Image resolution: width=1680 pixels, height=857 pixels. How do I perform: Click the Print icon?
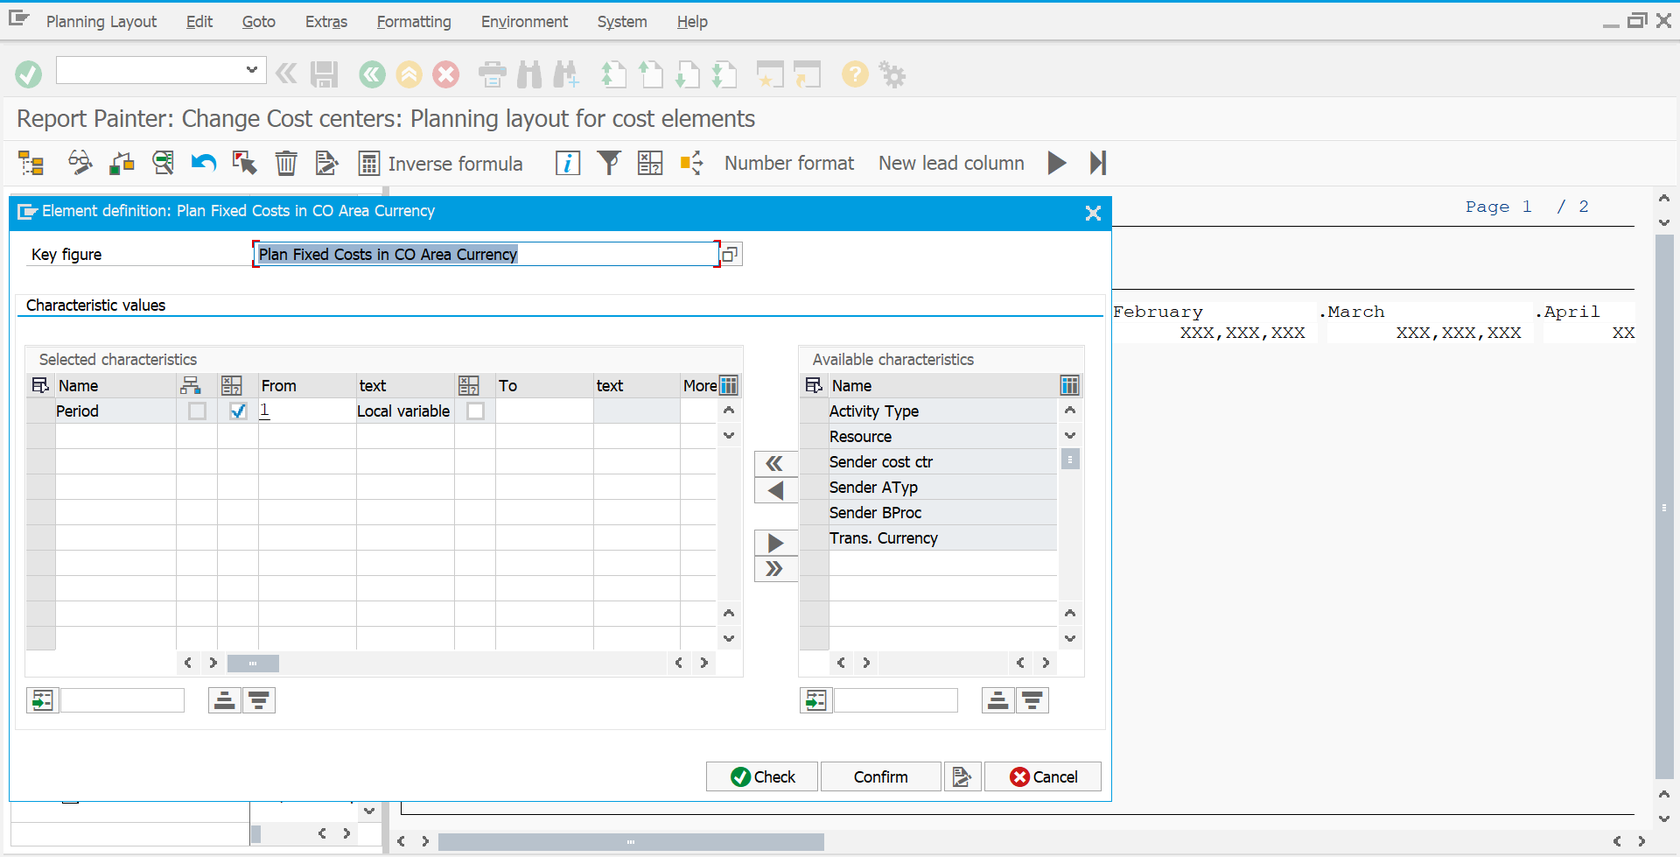point(492,74)
